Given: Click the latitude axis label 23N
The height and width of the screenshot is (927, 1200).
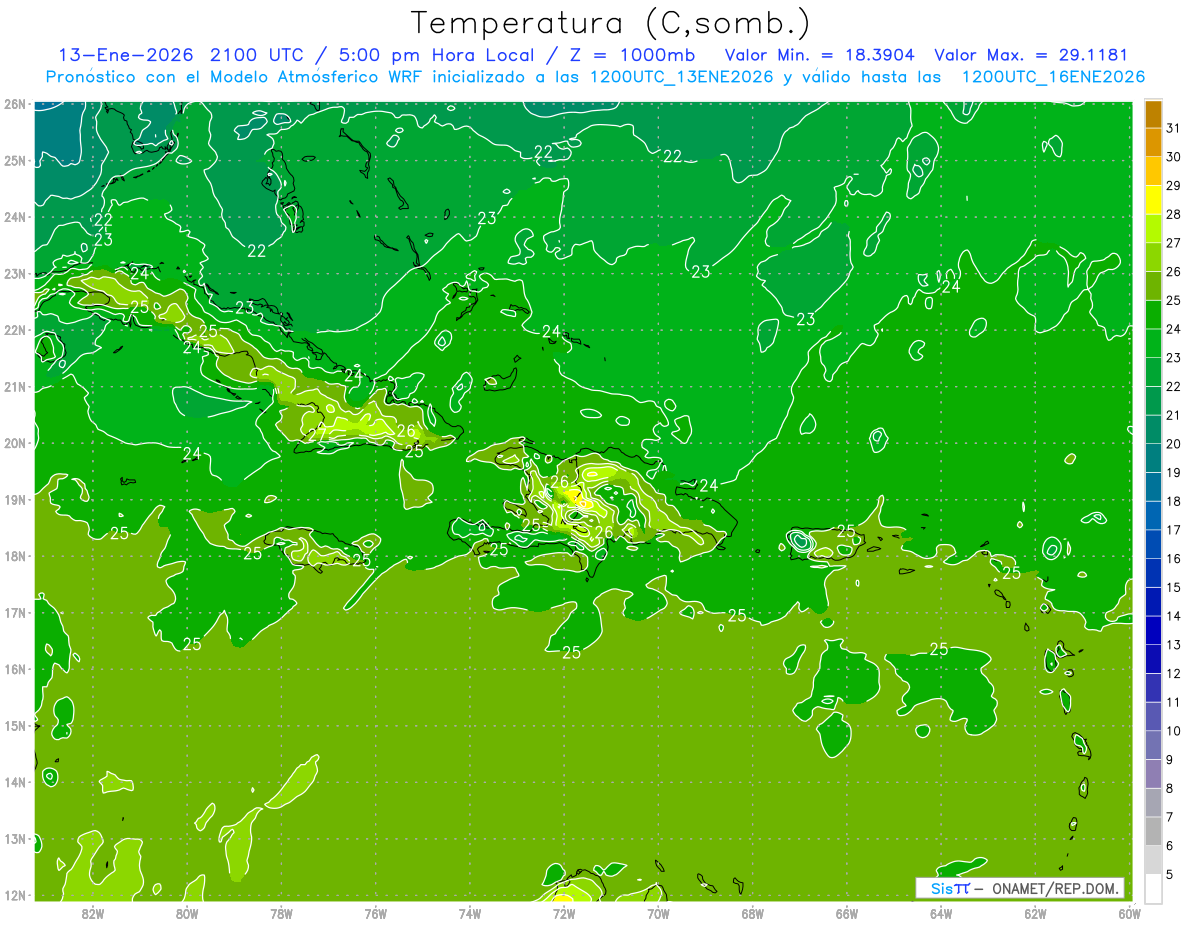Looking at the screenshot, I should (15, 274).
